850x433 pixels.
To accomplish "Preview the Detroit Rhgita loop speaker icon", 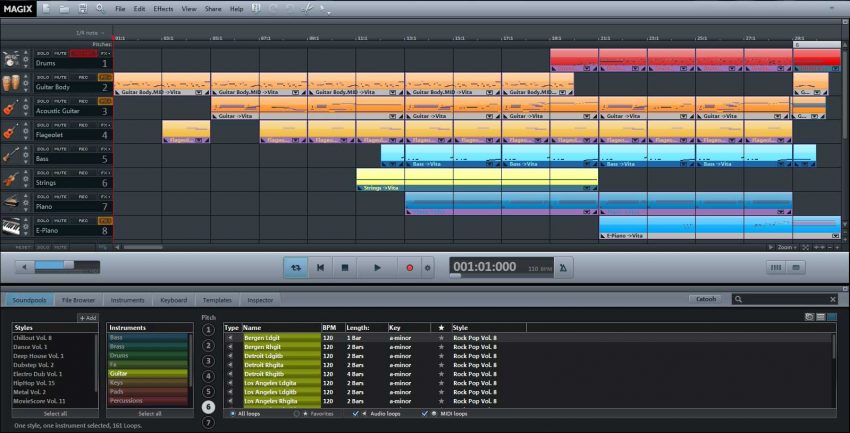I will pos(230,365).
